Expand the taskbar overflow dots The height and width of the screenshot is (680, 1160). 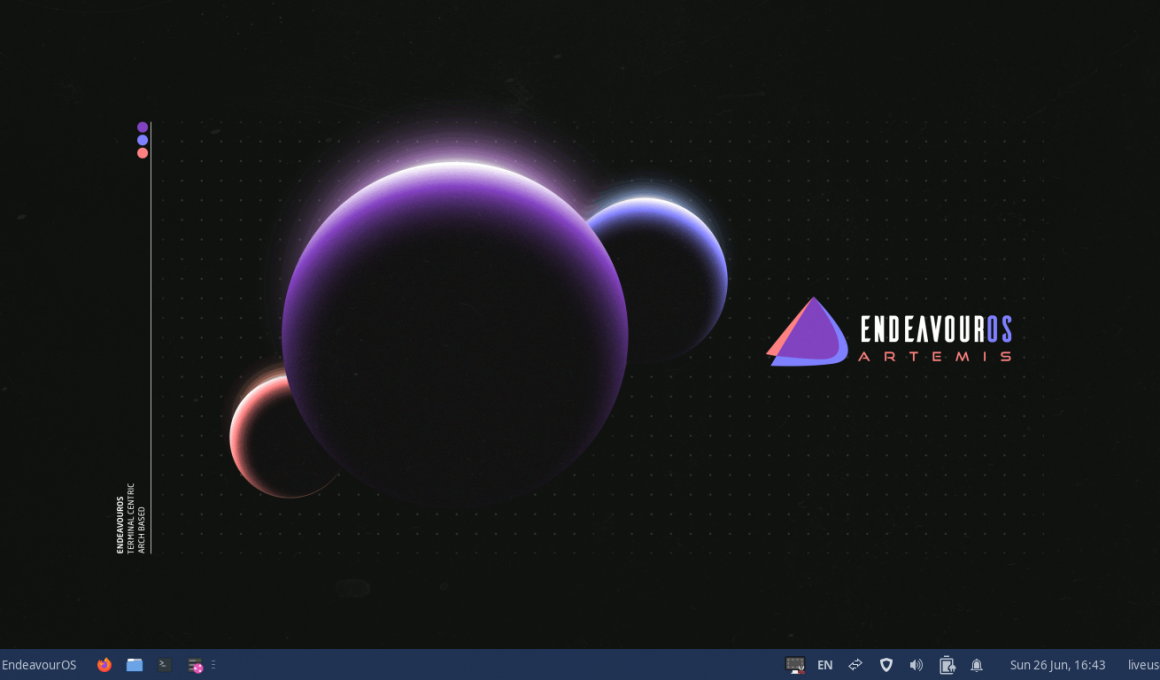(x=213, y=664)
